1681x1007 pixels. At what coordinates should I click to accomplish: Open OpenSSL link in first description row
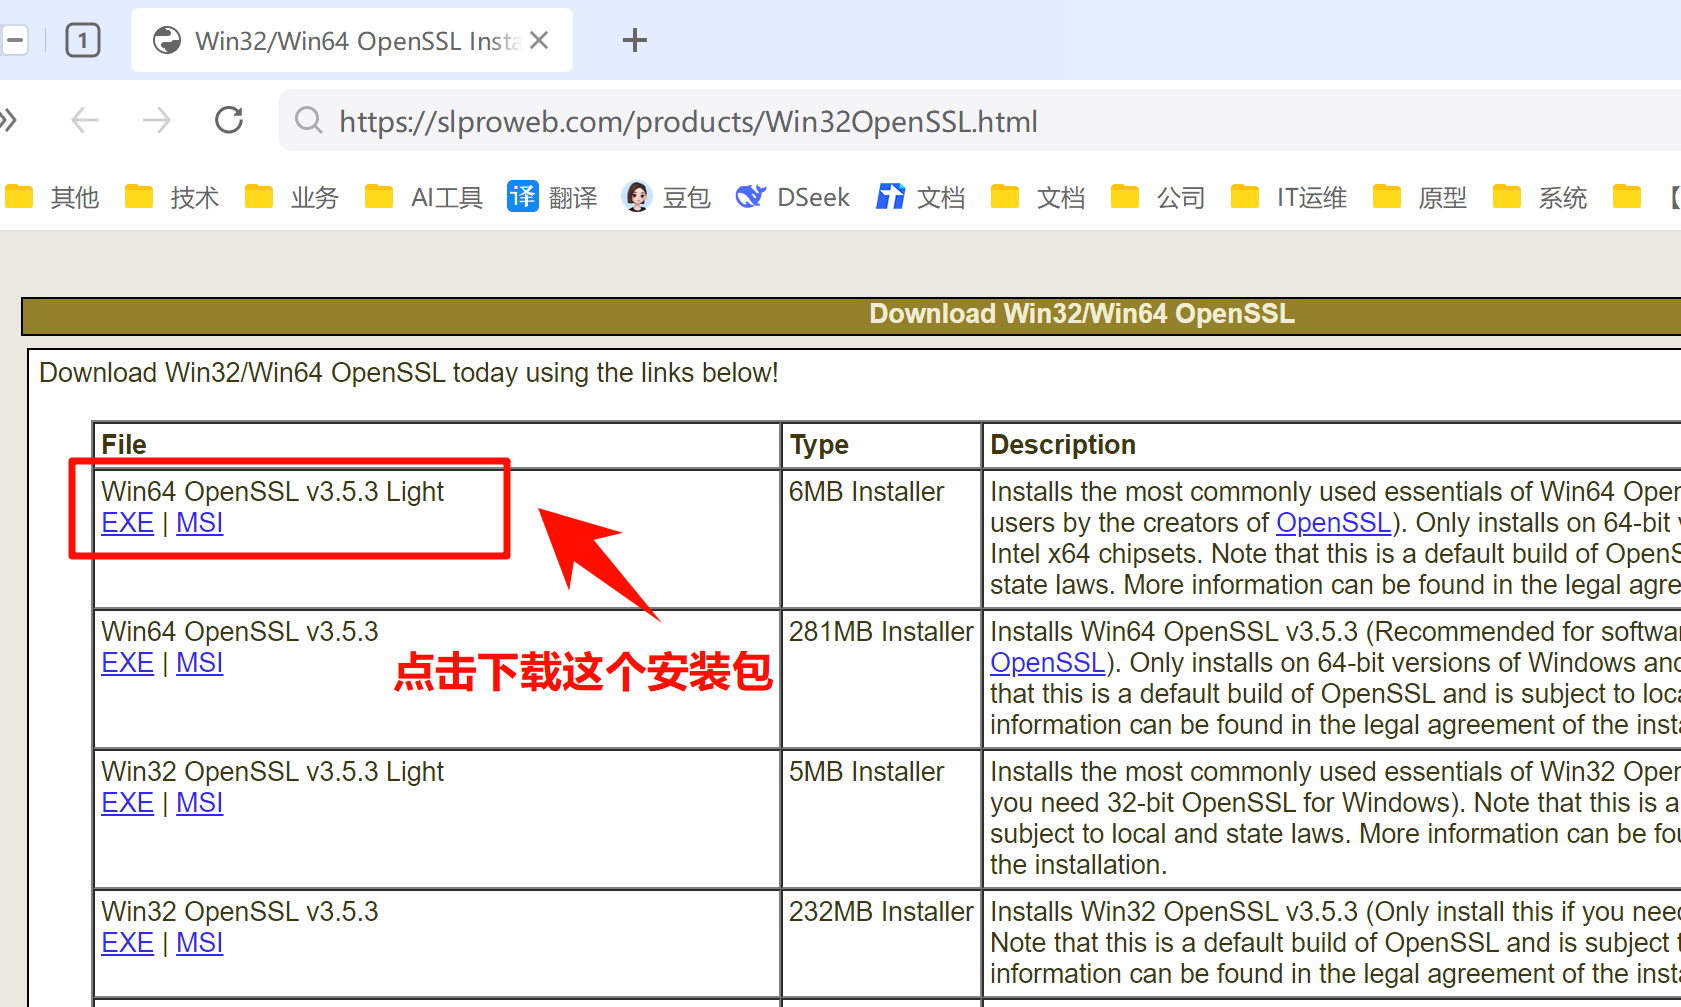[x=1333, y=523]
